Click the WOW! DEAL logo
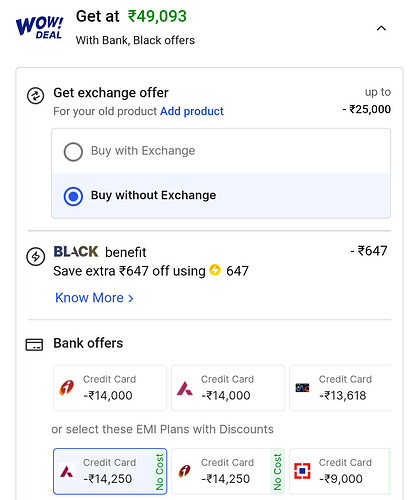Screen dimensions: 418x500 [x=39, y=28]
